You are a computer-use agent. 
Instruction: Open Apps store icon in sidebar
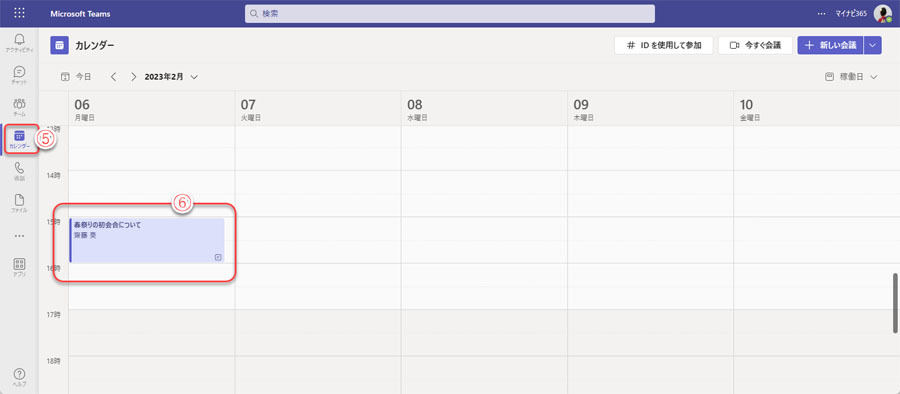(x=20, y=267)
